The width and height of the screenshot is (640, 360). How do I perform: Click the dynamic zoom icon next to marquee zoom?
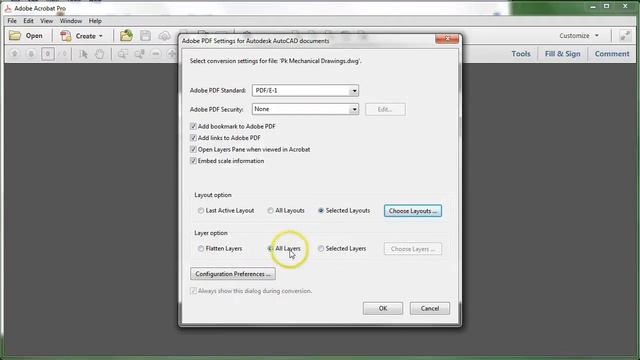tap(139, 54)
